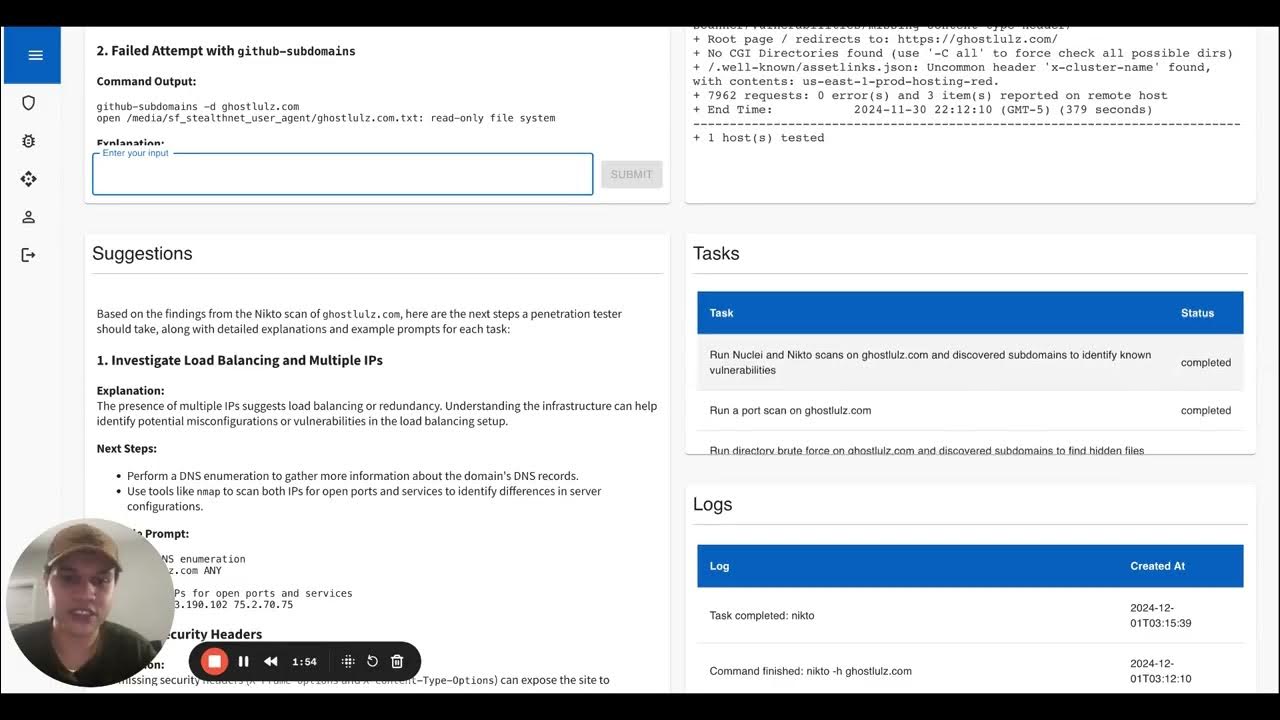
Task: Click the drag handle dots on recording bar
Action: click(348, 661)
